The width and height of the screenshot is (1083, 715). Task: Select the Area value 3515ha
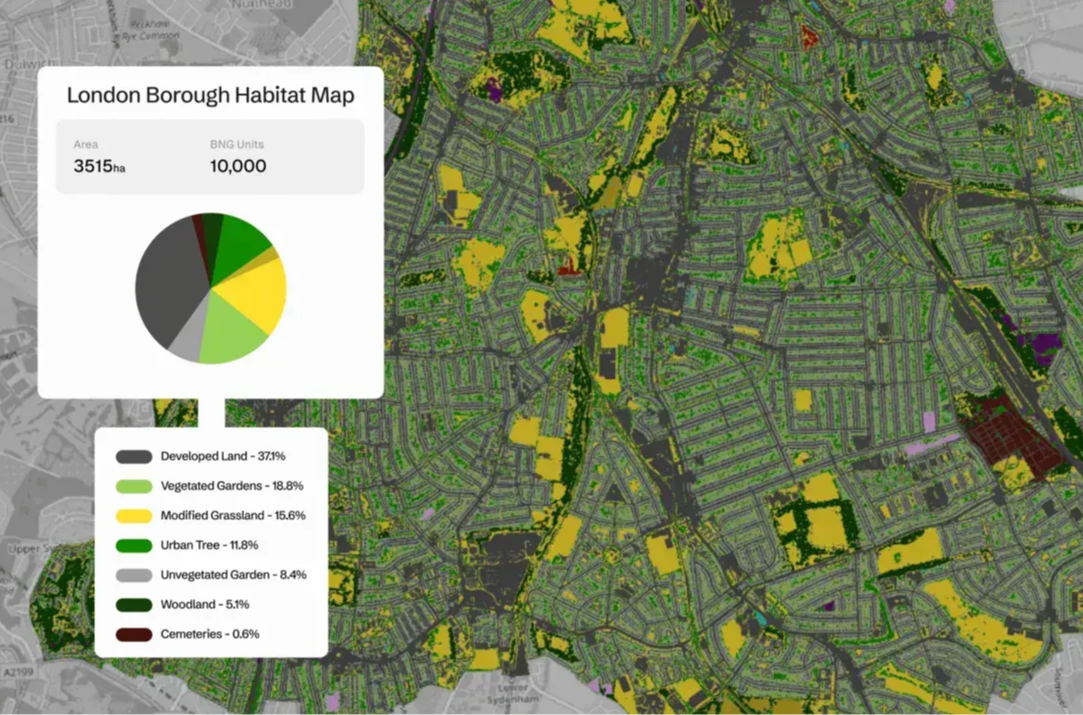click(x=99, y=166)
